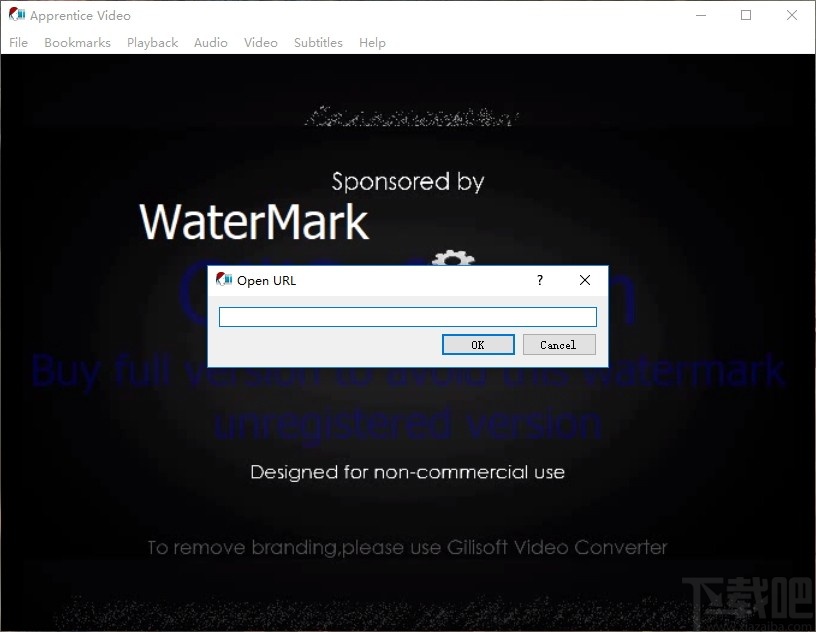Viewport: 816px width, 632px height.
Task: Open the Bookmarks menu
Action: pos(77,43)
